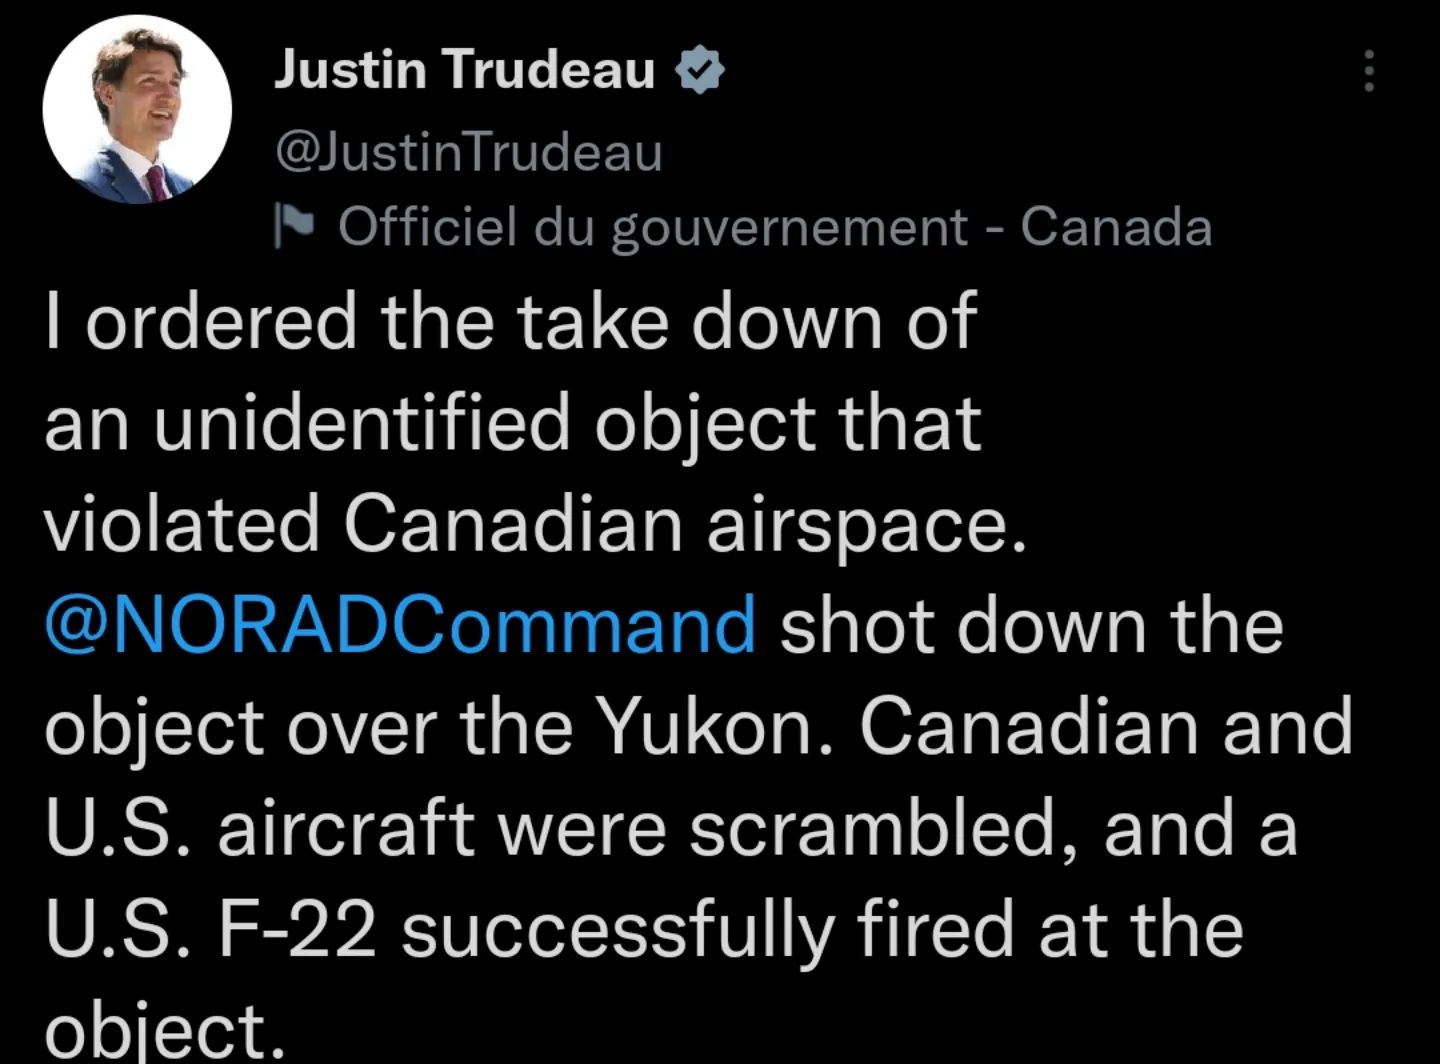Image resolution: width=1440 pixels, height=1064 pixels.
Task: Click the "an unidentified object that" line
Action: [512, 422]
